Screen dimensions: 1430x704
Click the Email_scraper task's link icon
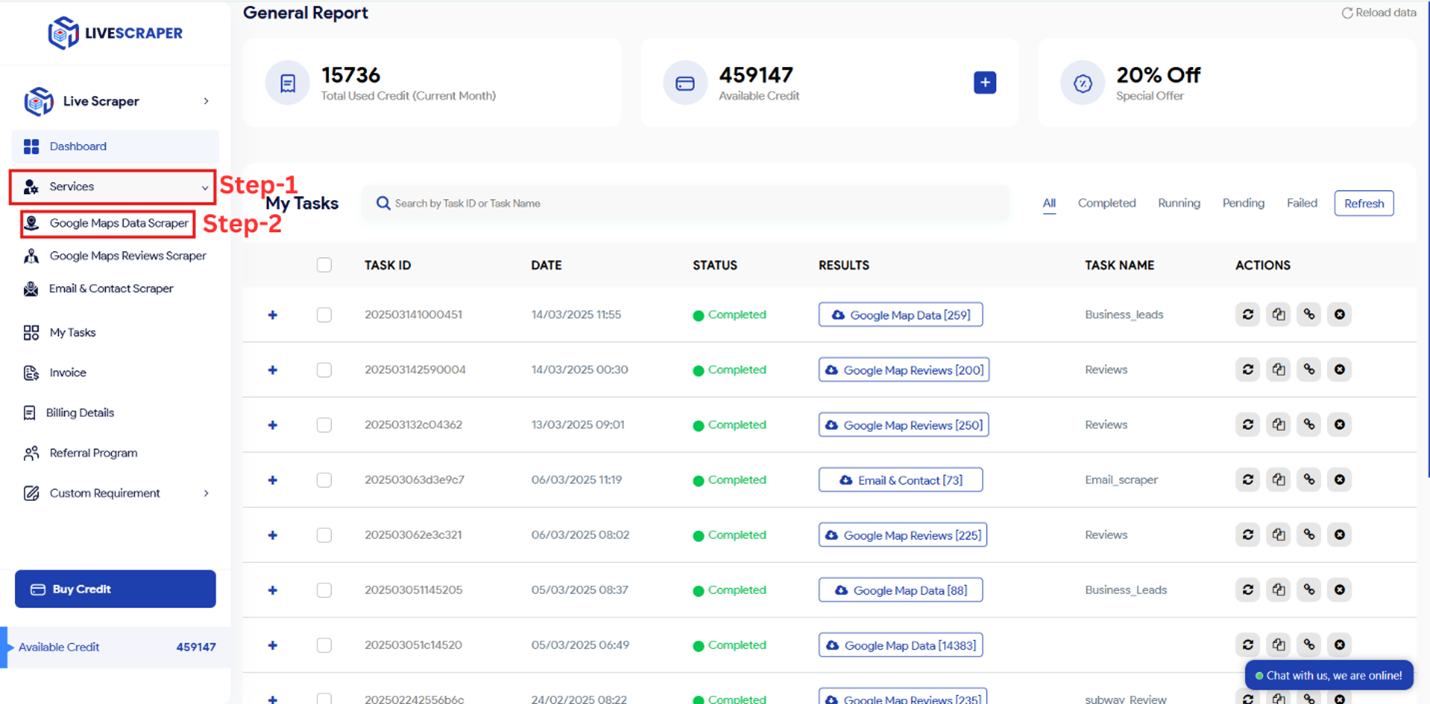[x=1309, y=479]
